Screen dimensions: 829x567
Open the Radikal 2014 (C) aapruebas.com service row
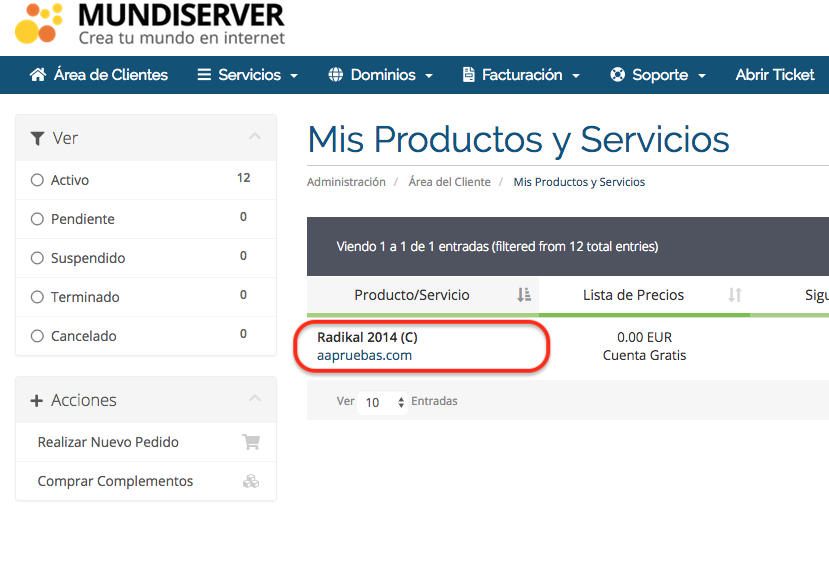click(x=367, y=346)
